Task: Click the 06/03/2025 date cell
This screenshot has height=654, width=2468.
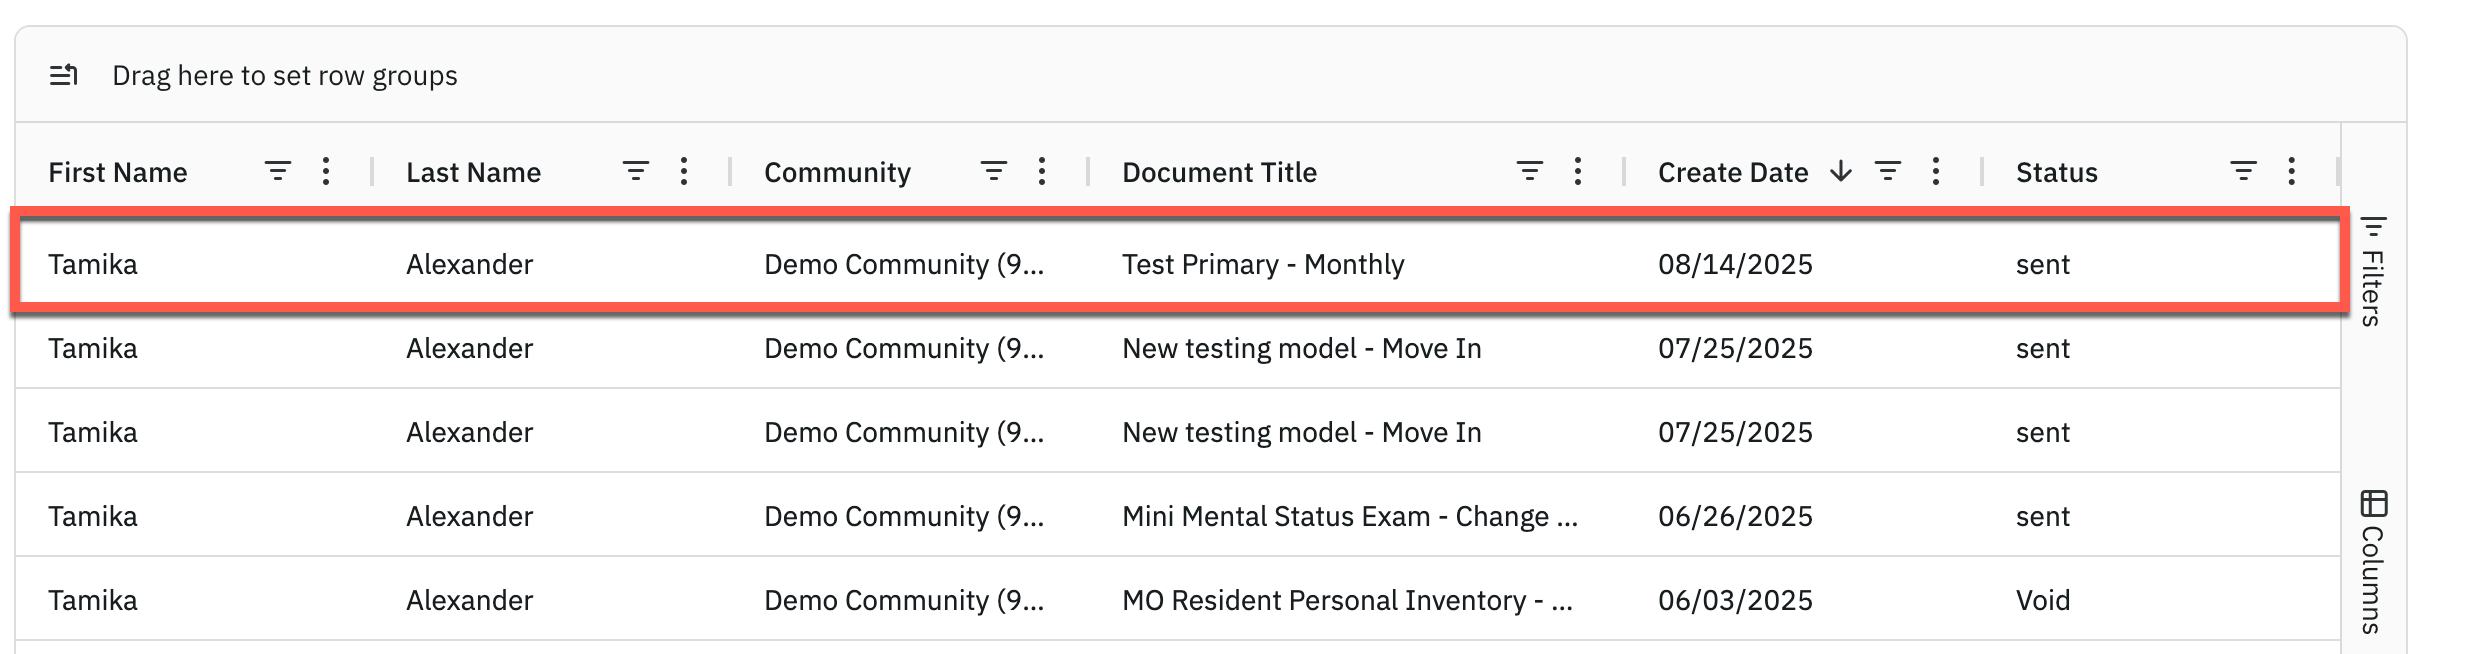Action: tap(1735, 600)
